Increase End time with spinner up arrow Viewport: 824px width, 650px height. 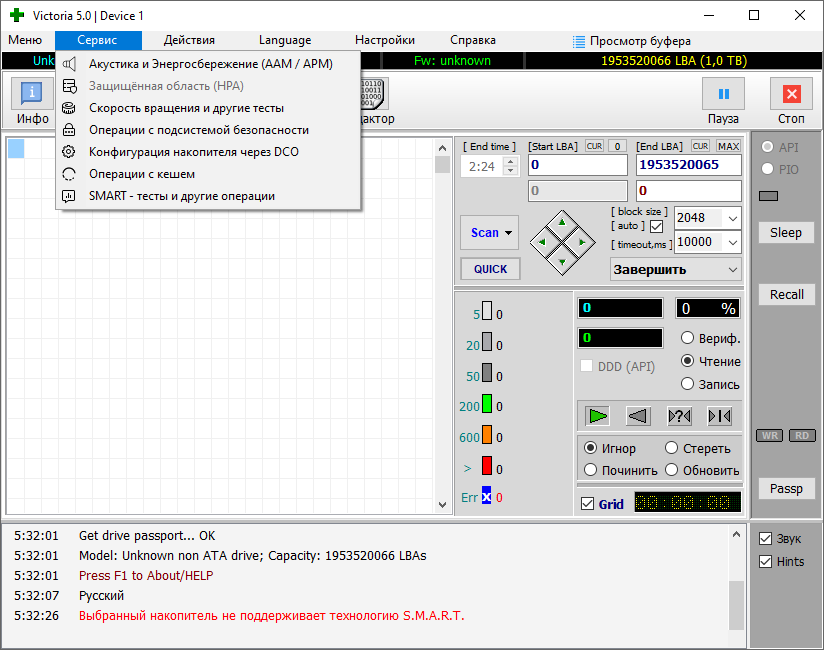pos(510,161)
